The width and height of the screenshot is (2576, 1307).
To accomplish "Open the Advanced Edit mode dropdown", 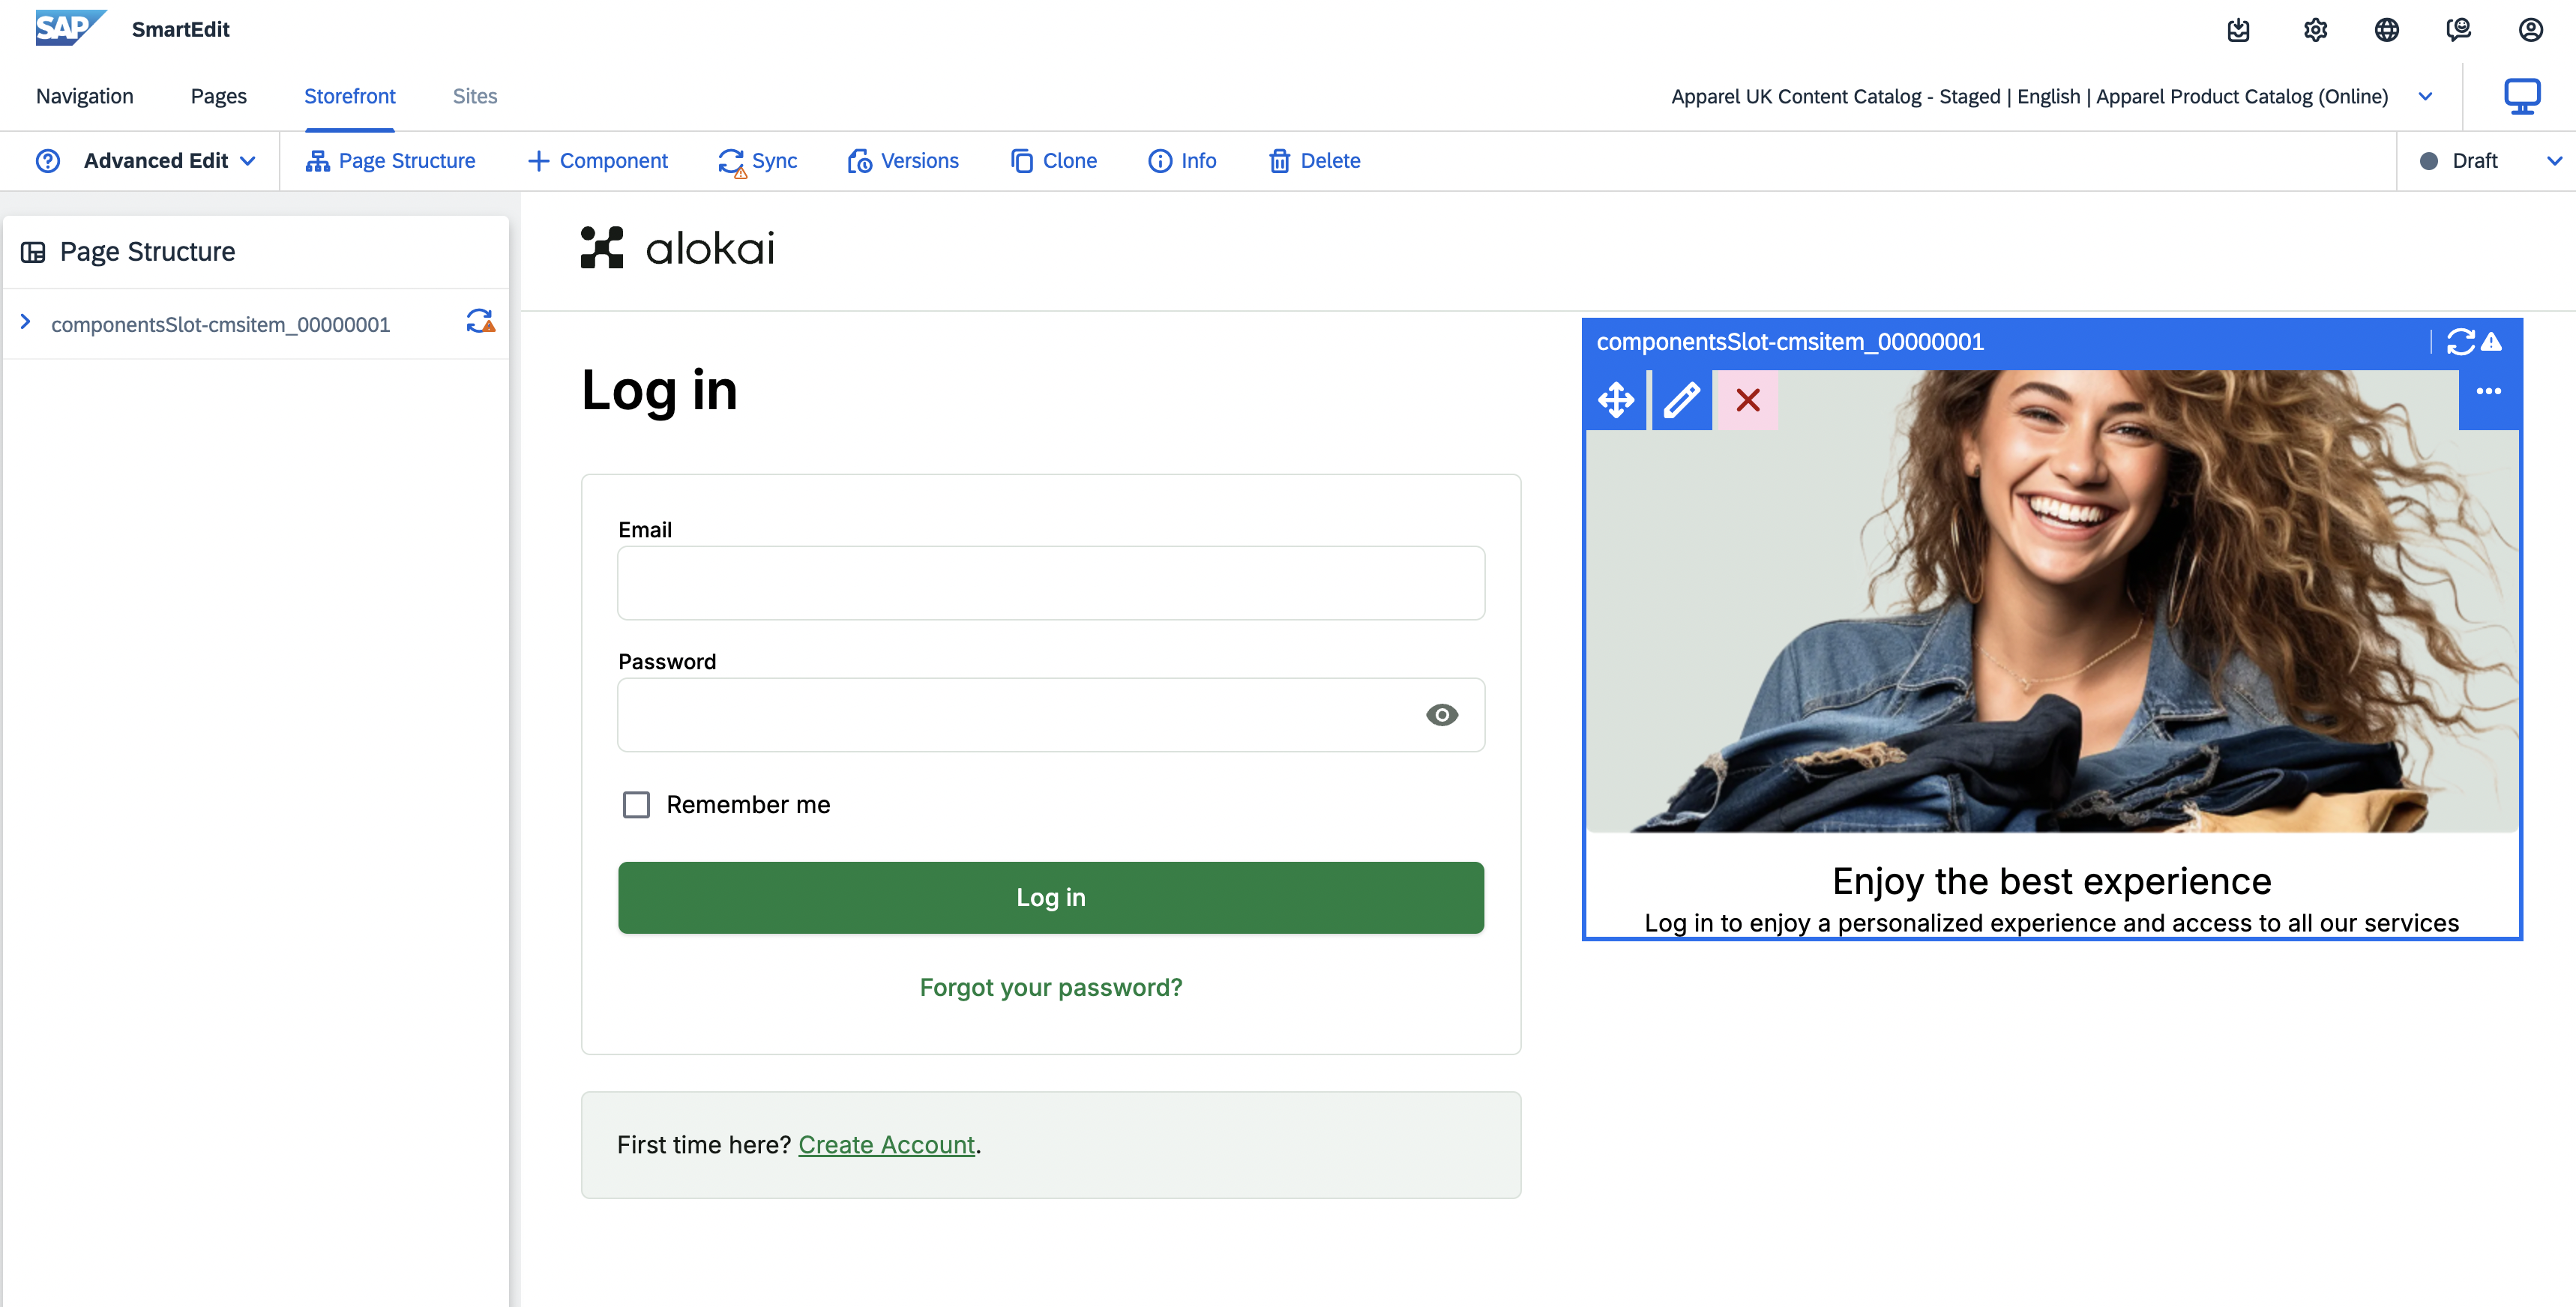I will [x=170, y=161].
